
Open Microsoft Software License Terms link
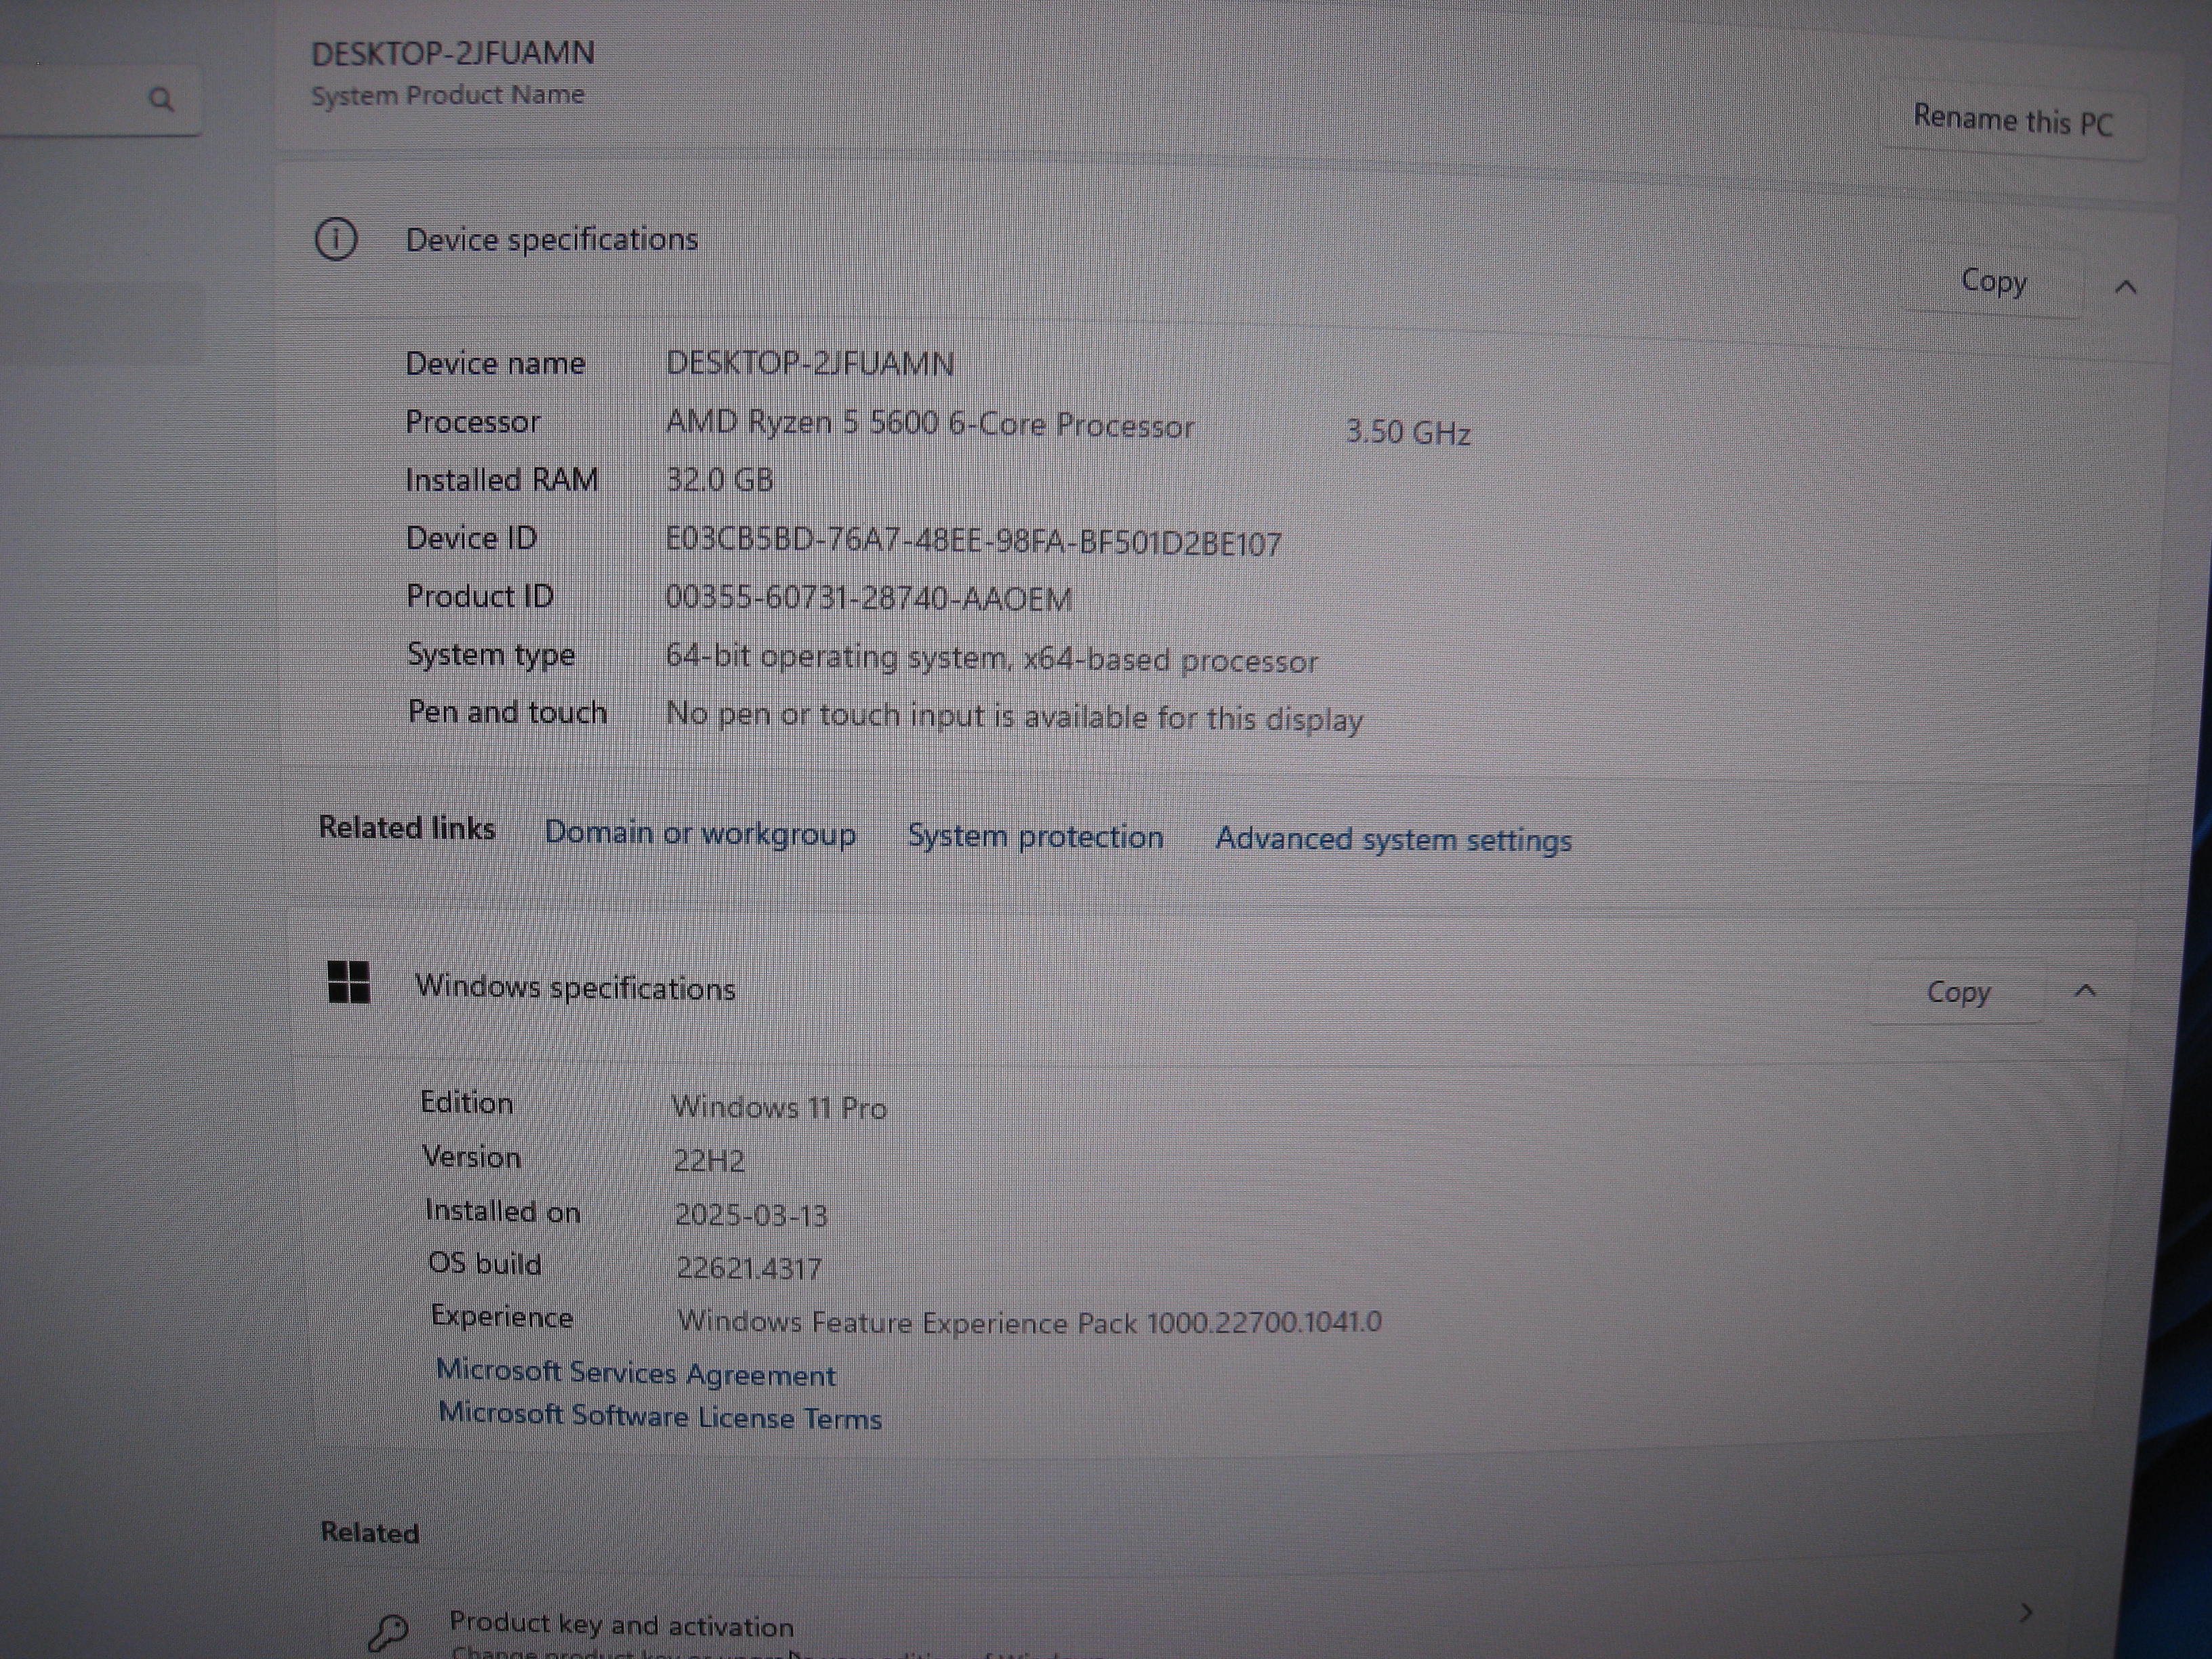(x=660, y=1415)
